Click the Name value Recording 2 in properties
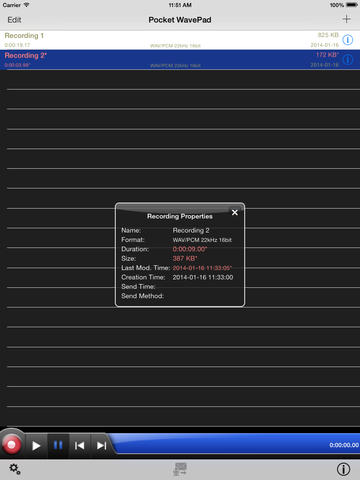360x480 pixels. (x=191, y=230)
